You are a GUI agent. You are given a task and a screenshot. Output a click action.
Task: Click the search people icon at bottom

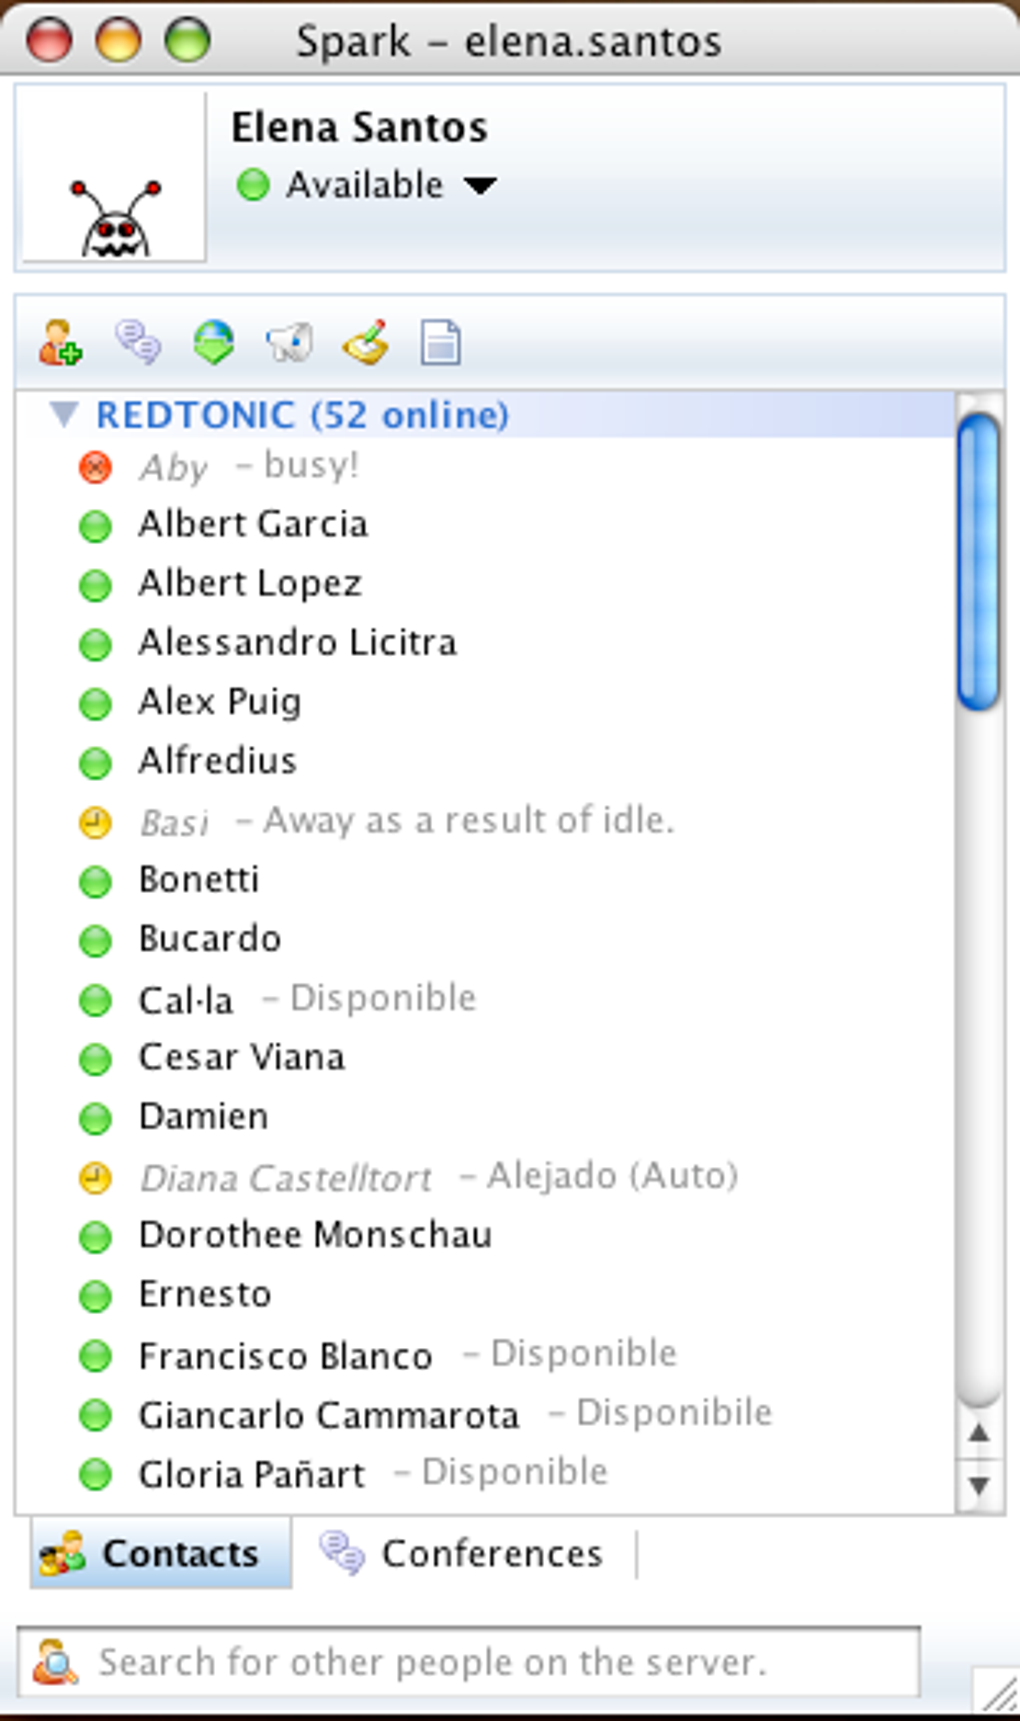pos(56,1661)
